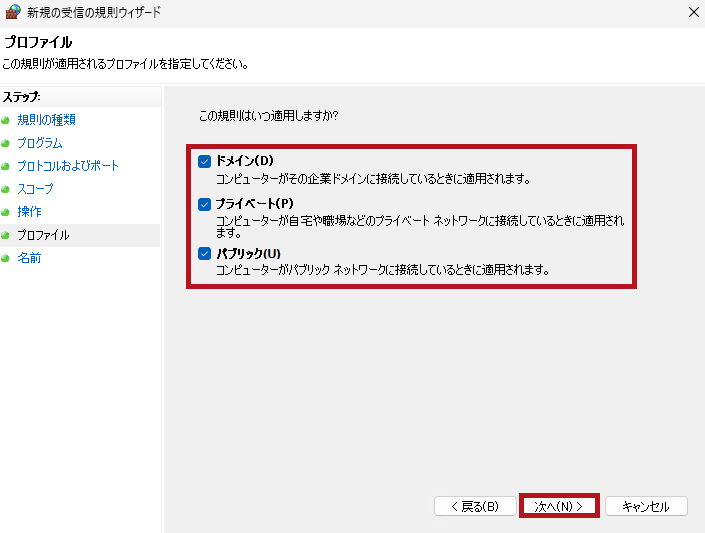
Task: Click the firewall wizard title bar icon
Action: pos(13,12)
